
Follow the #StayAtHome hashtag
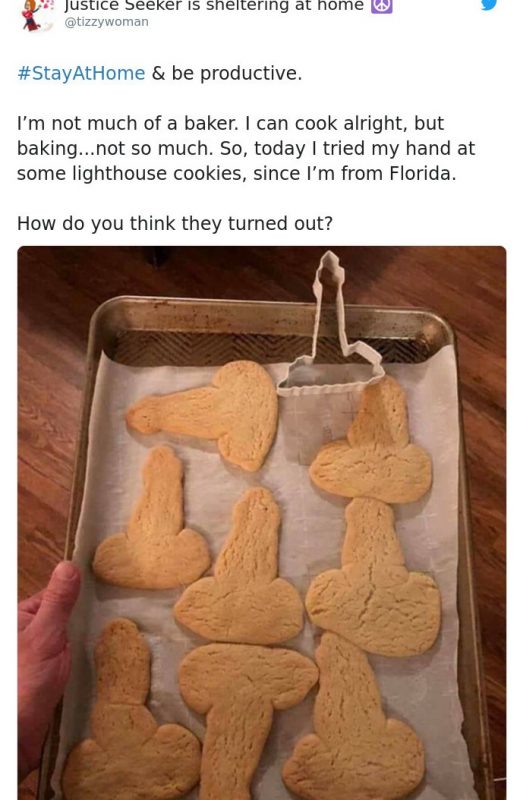[x=81, y=73]
